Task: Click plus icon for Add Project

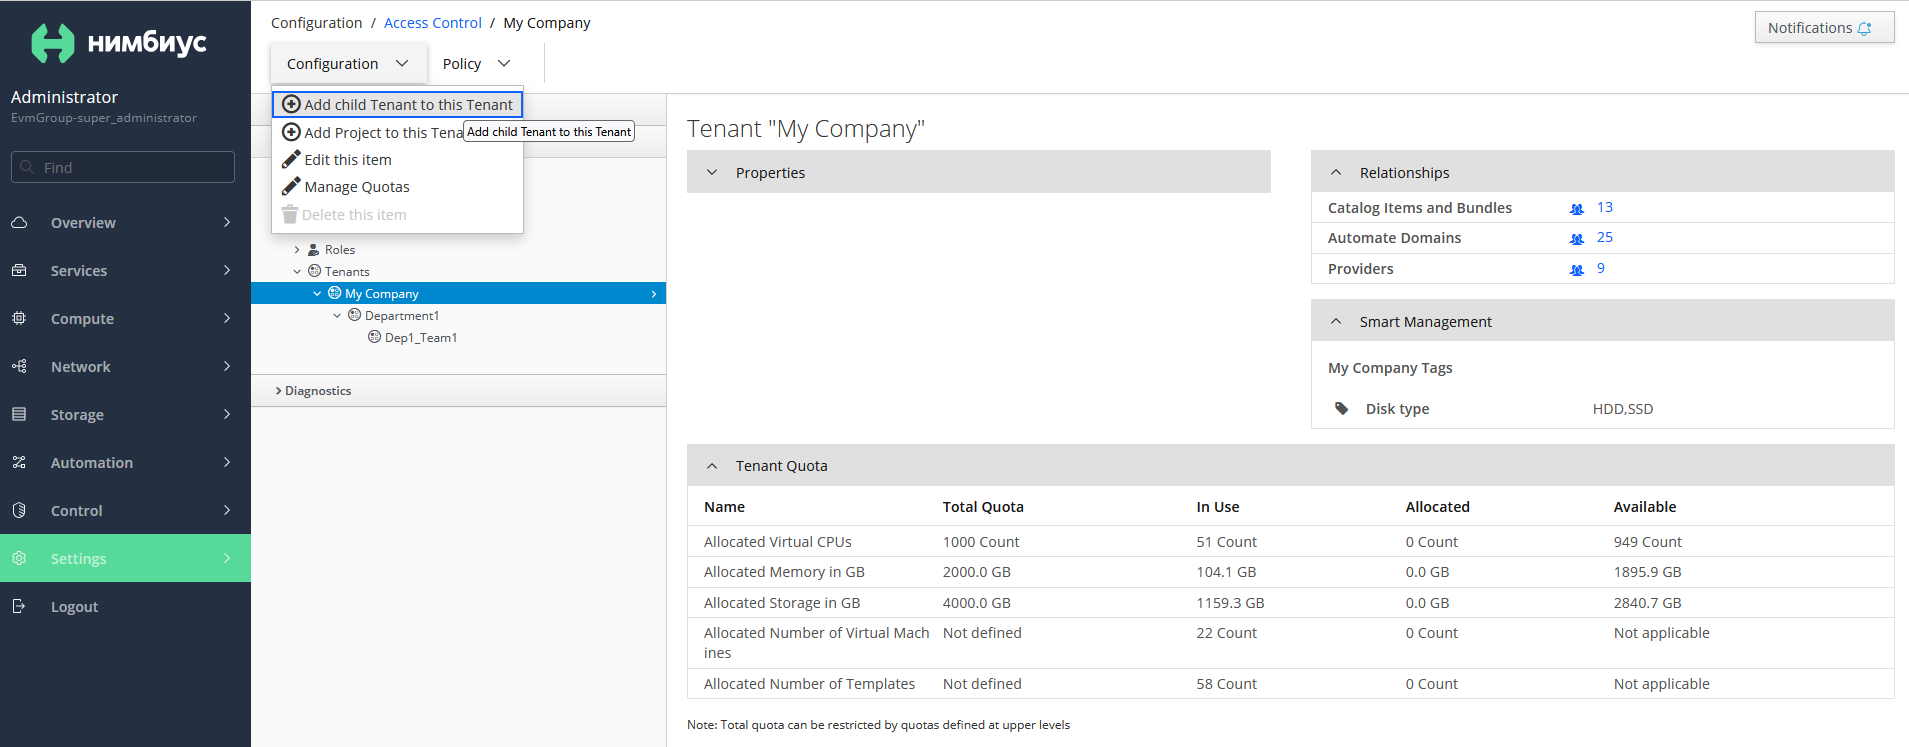Action: coord(291,132)
